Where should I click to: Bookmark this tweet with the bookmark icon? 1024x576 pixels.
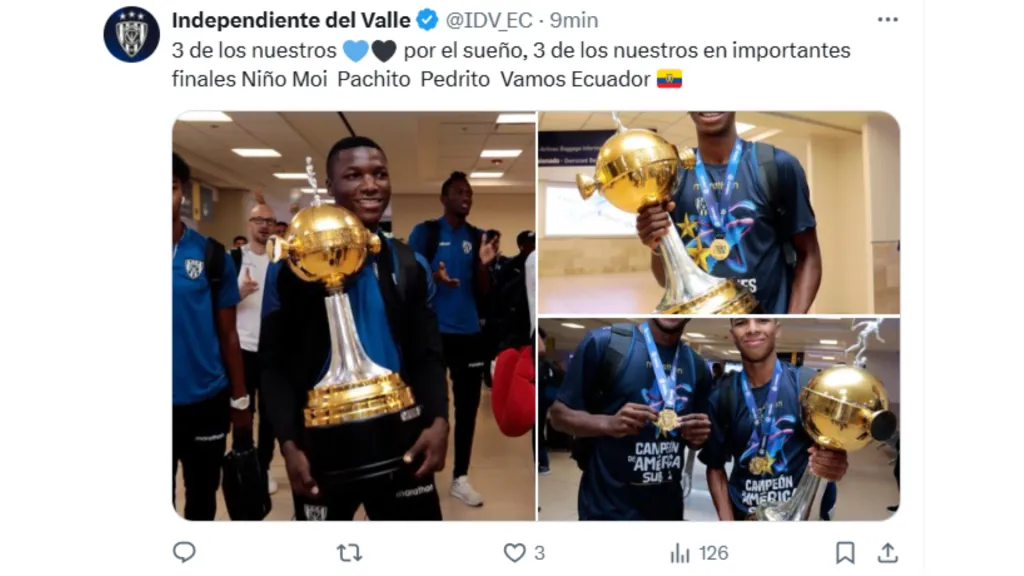[x=845, y=553]
